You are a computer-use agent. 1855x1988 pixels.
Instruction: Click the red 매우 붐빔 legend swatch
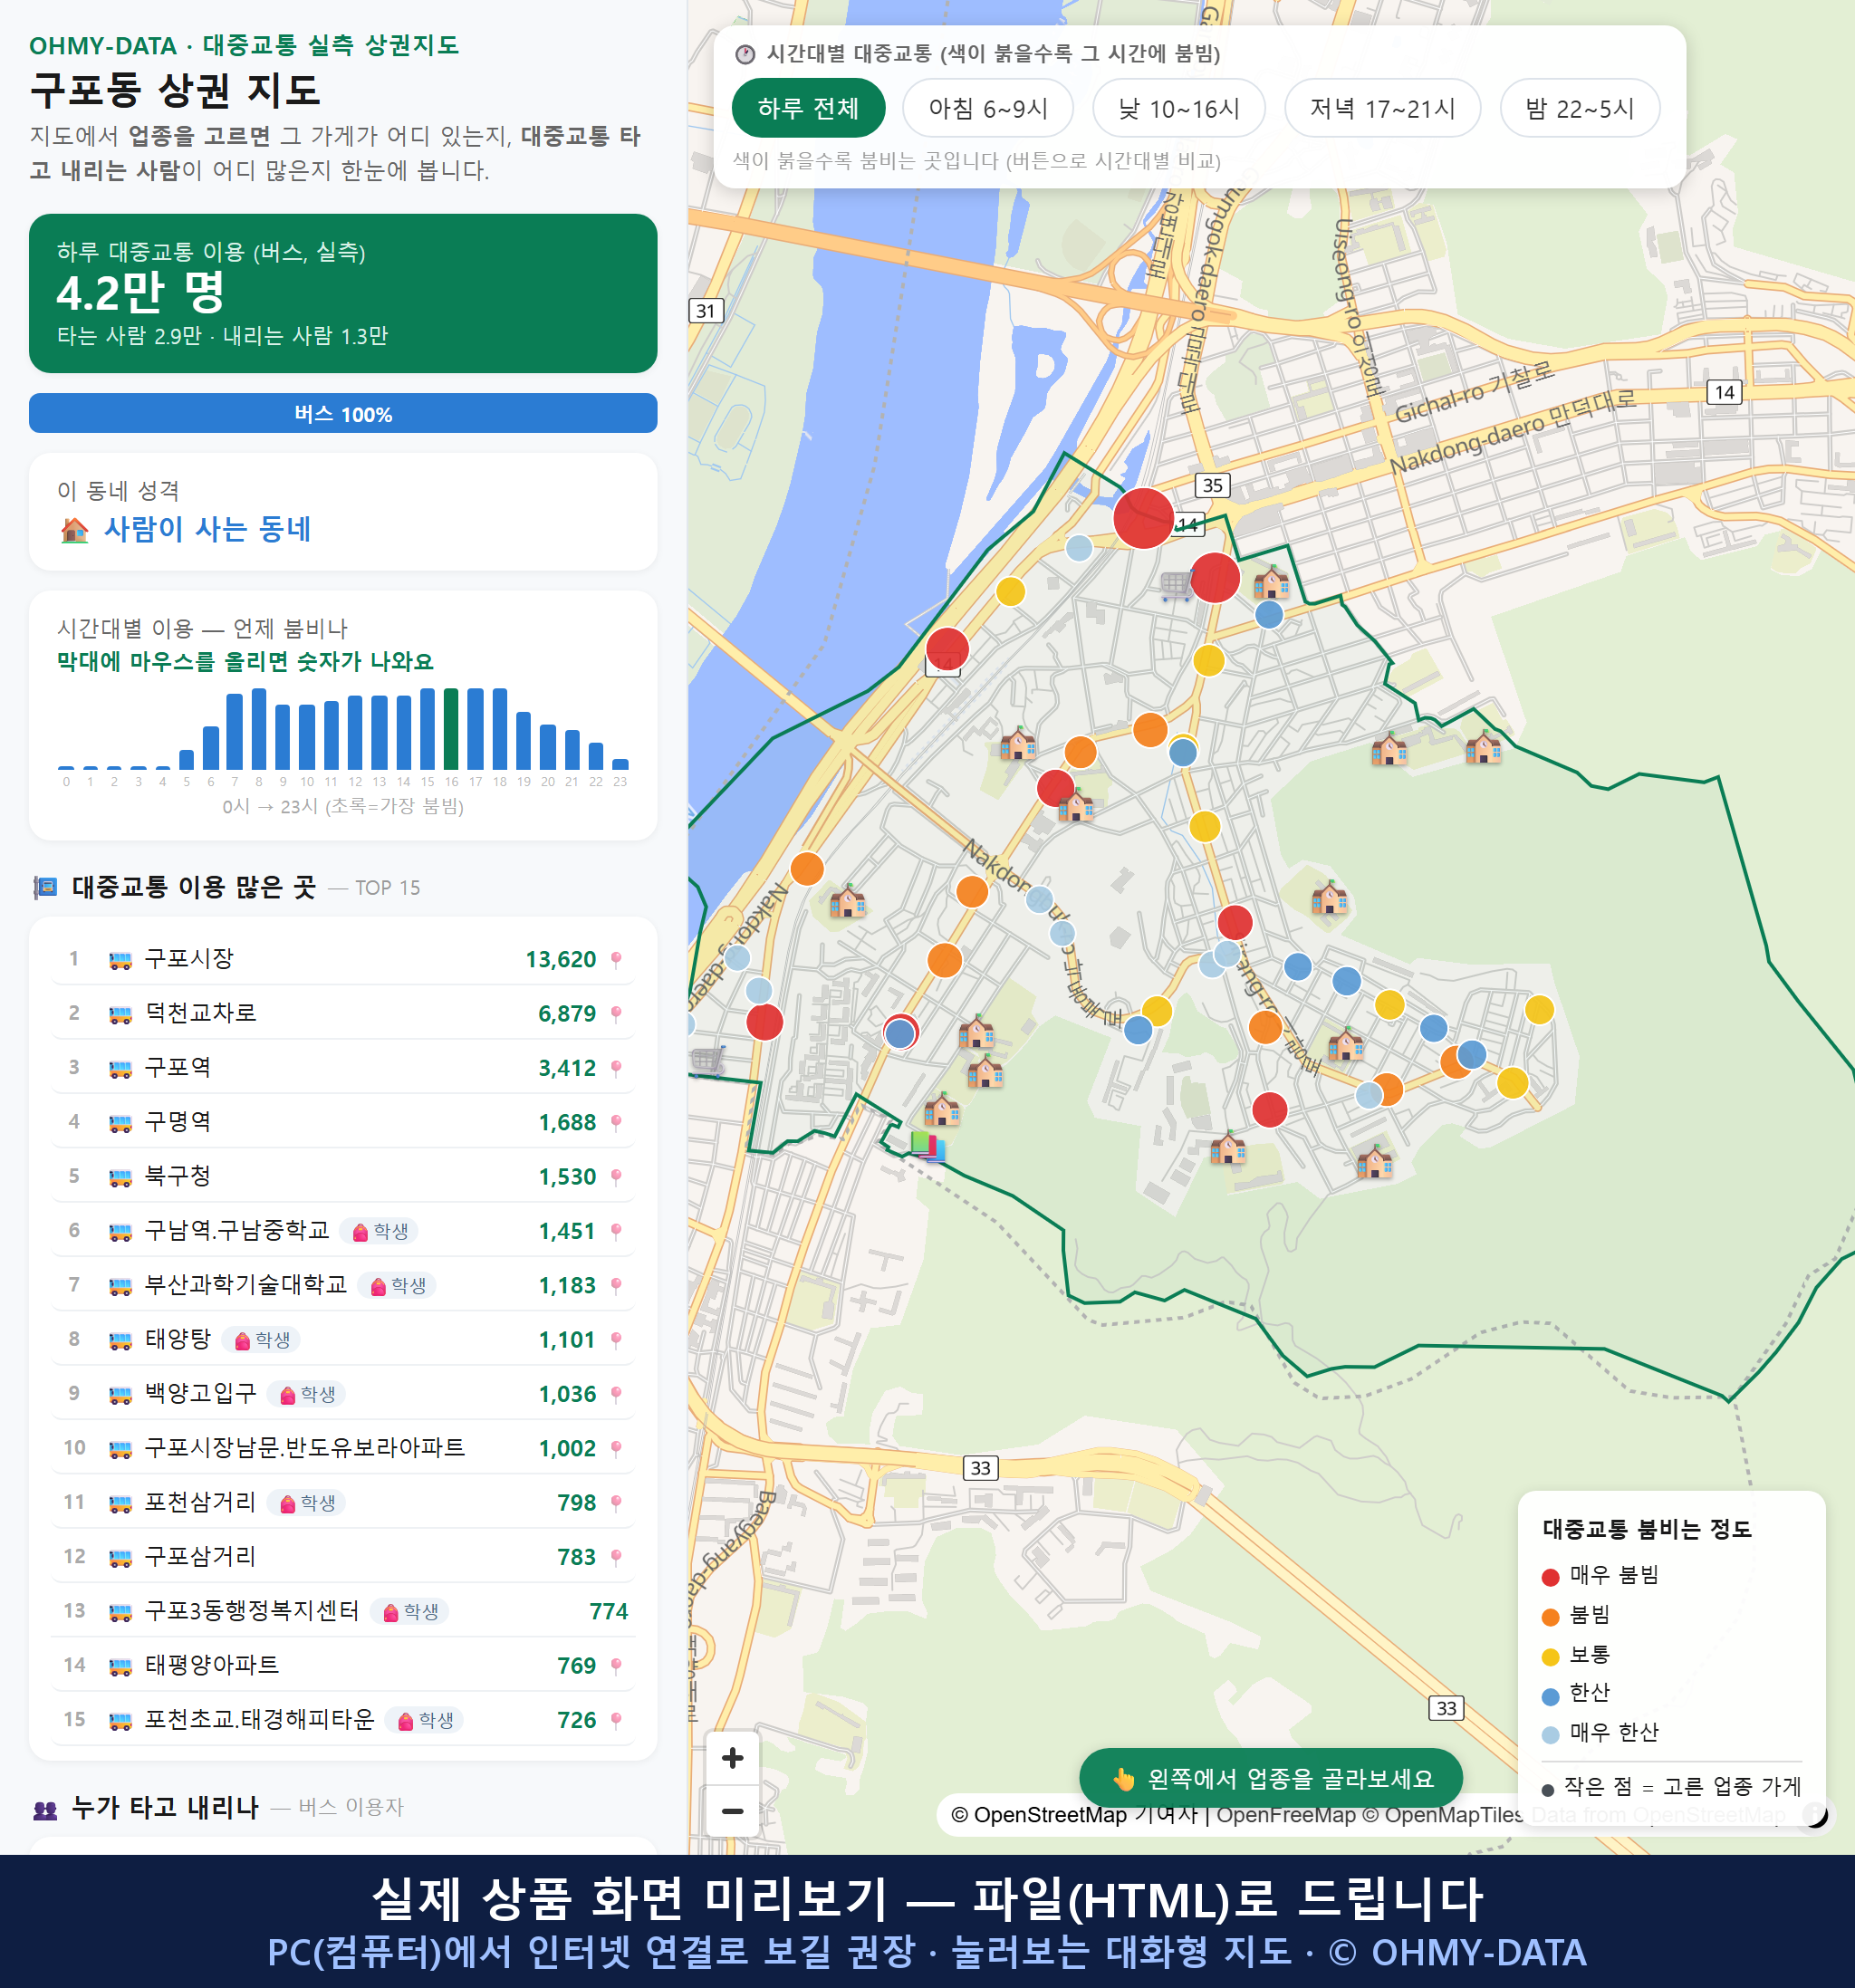[x=1550, y=1577]
